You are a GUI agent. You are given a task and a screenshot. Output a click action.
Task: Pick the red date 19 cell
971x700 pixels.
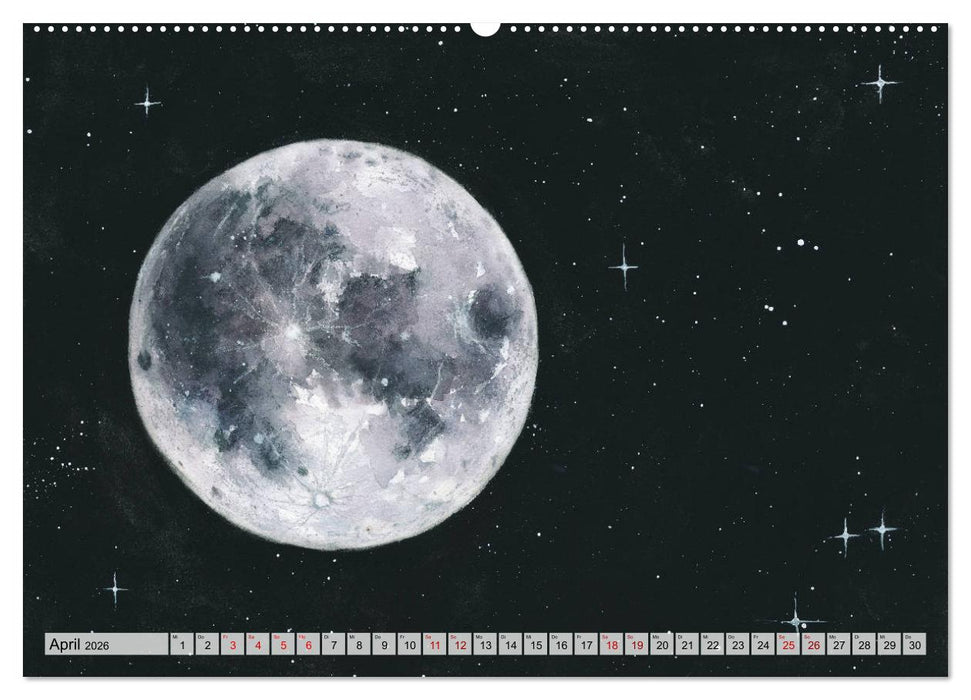click(636, 645)
